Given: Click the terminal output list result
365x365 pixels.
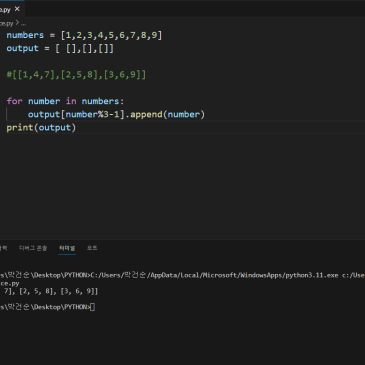Looking at the screenshot, I should [49, 291].
